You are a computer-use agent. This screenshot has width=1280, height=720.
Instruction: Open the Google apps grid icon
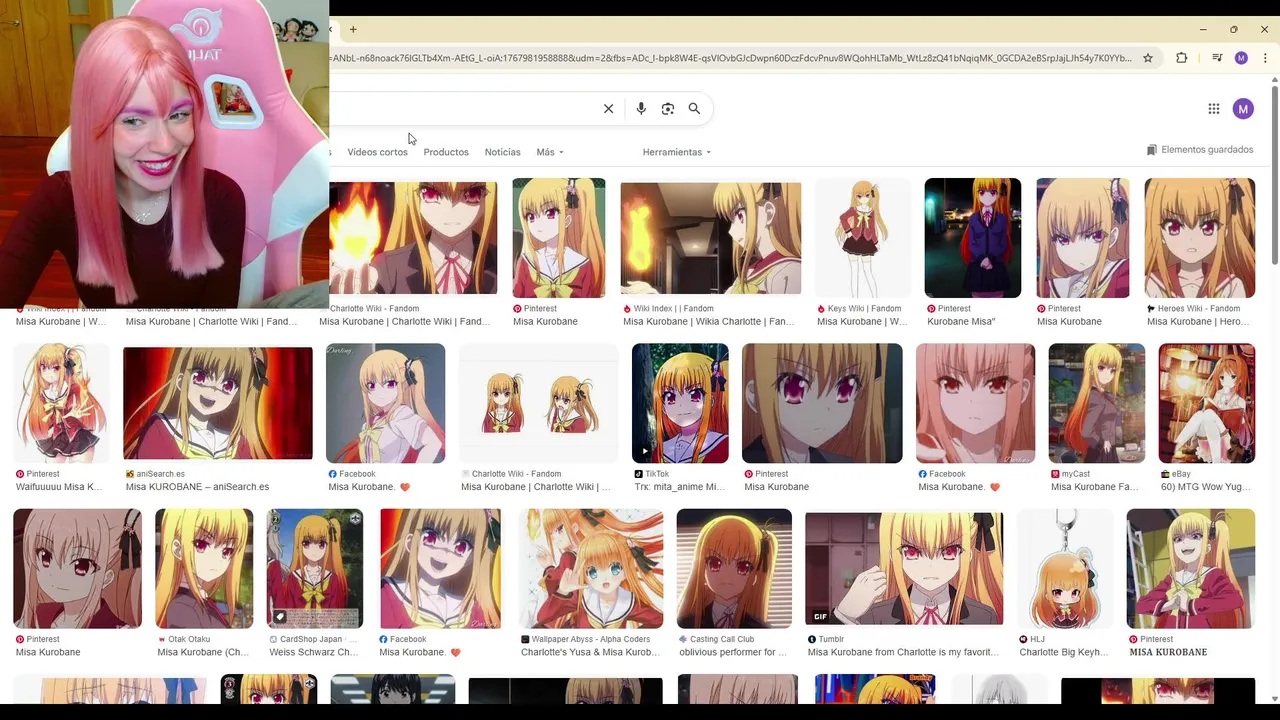1213,109
